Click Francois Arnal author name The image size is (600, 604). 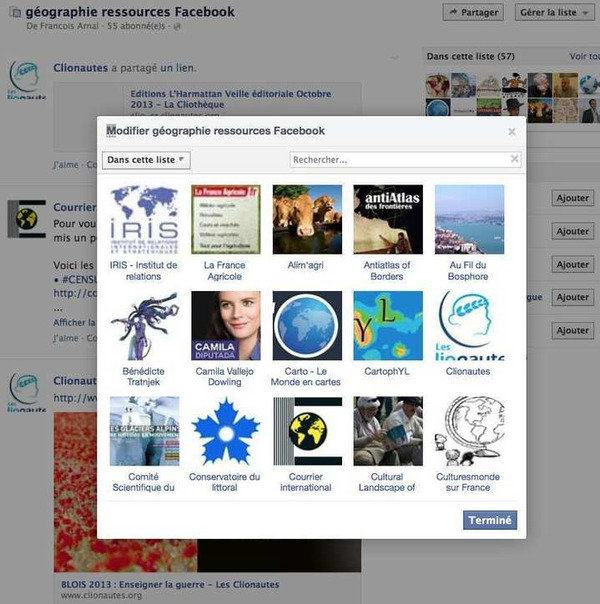pos(67,26)
